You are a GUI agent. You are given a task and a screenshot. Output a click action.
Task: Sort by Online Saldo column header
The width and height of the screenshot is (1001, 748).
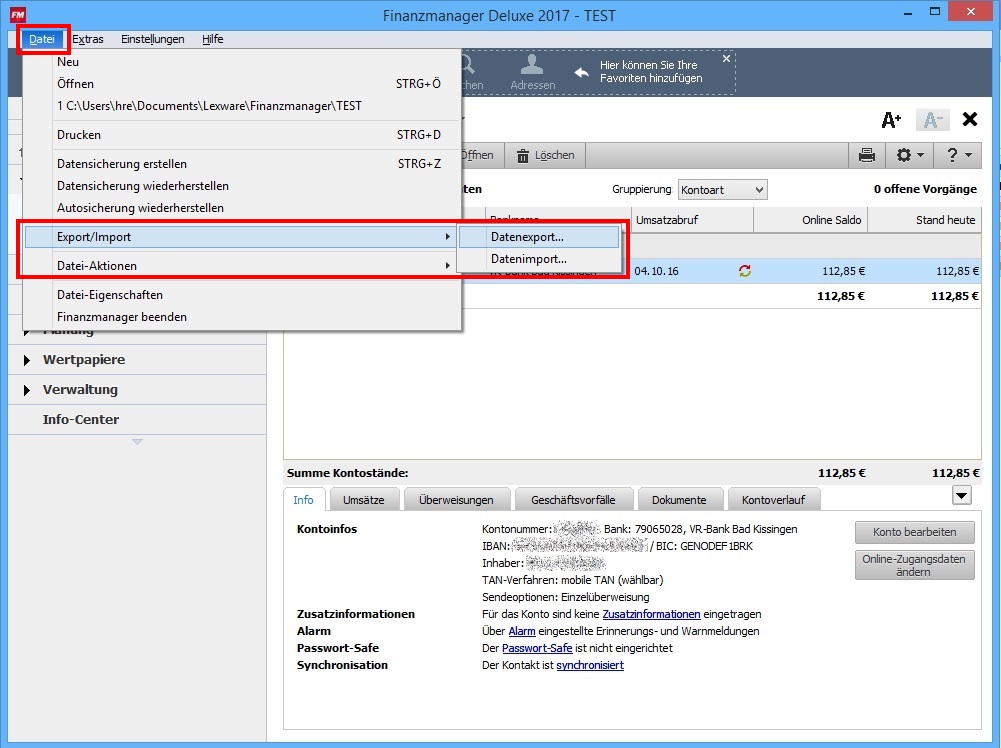point(811,220)
